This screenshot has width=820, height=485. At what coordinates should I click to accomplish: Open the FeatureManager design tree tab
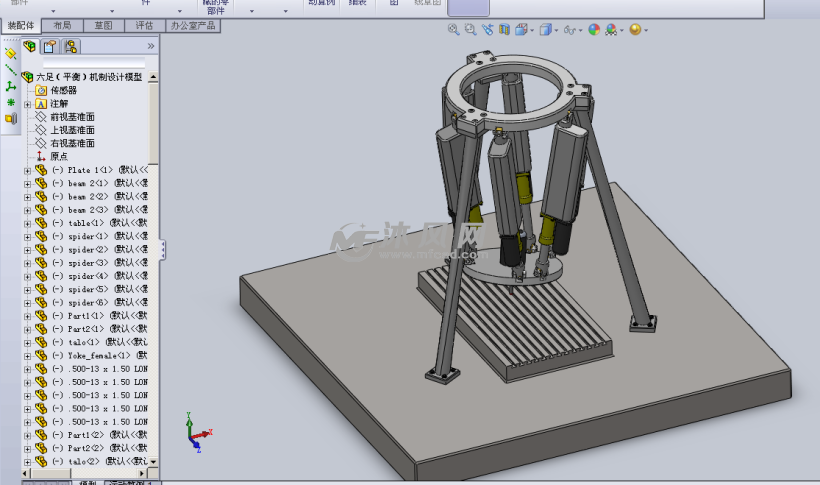pyautogui.click(x=30, y=46)
